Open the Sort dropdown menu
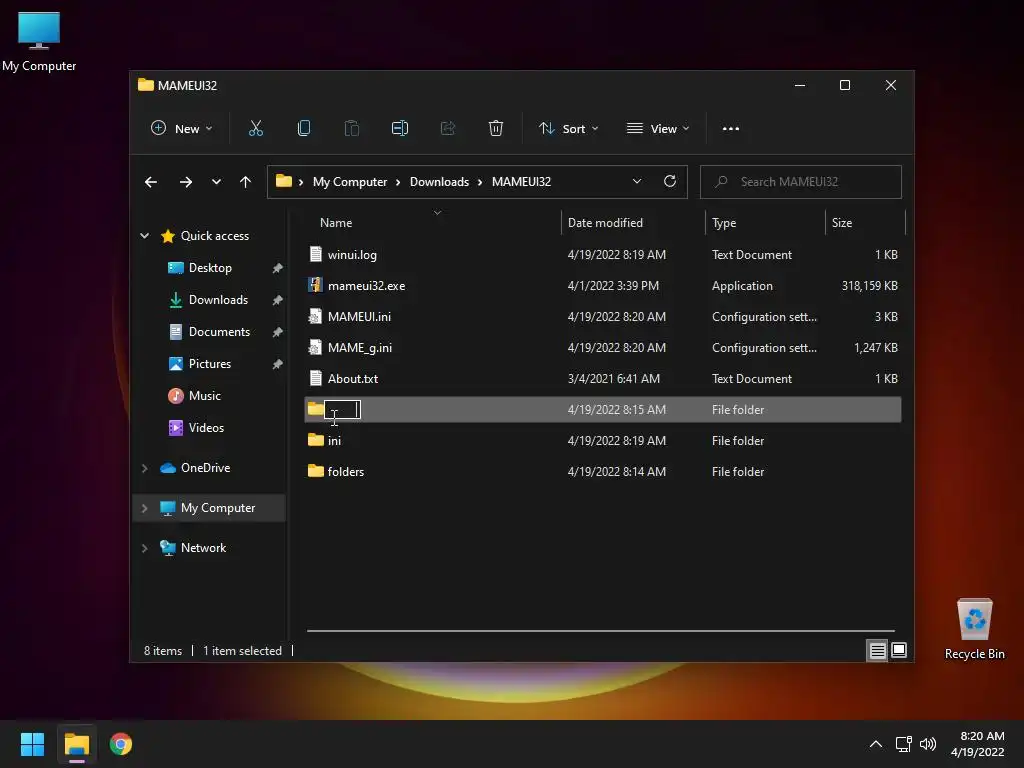Viewport: 1024px width, 768px height. [568, 129]
